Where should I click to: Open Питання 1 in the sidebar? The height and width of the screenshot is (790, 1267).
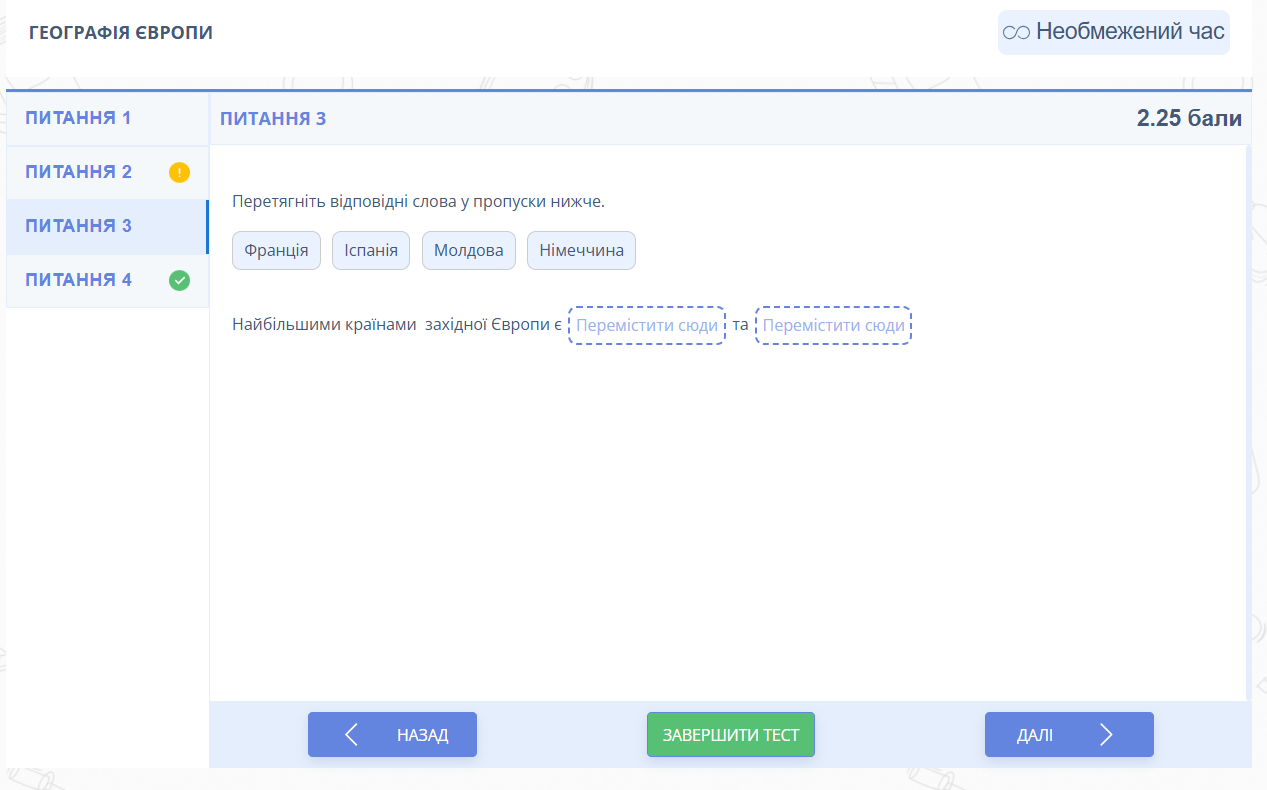click(x=78, y=118)
